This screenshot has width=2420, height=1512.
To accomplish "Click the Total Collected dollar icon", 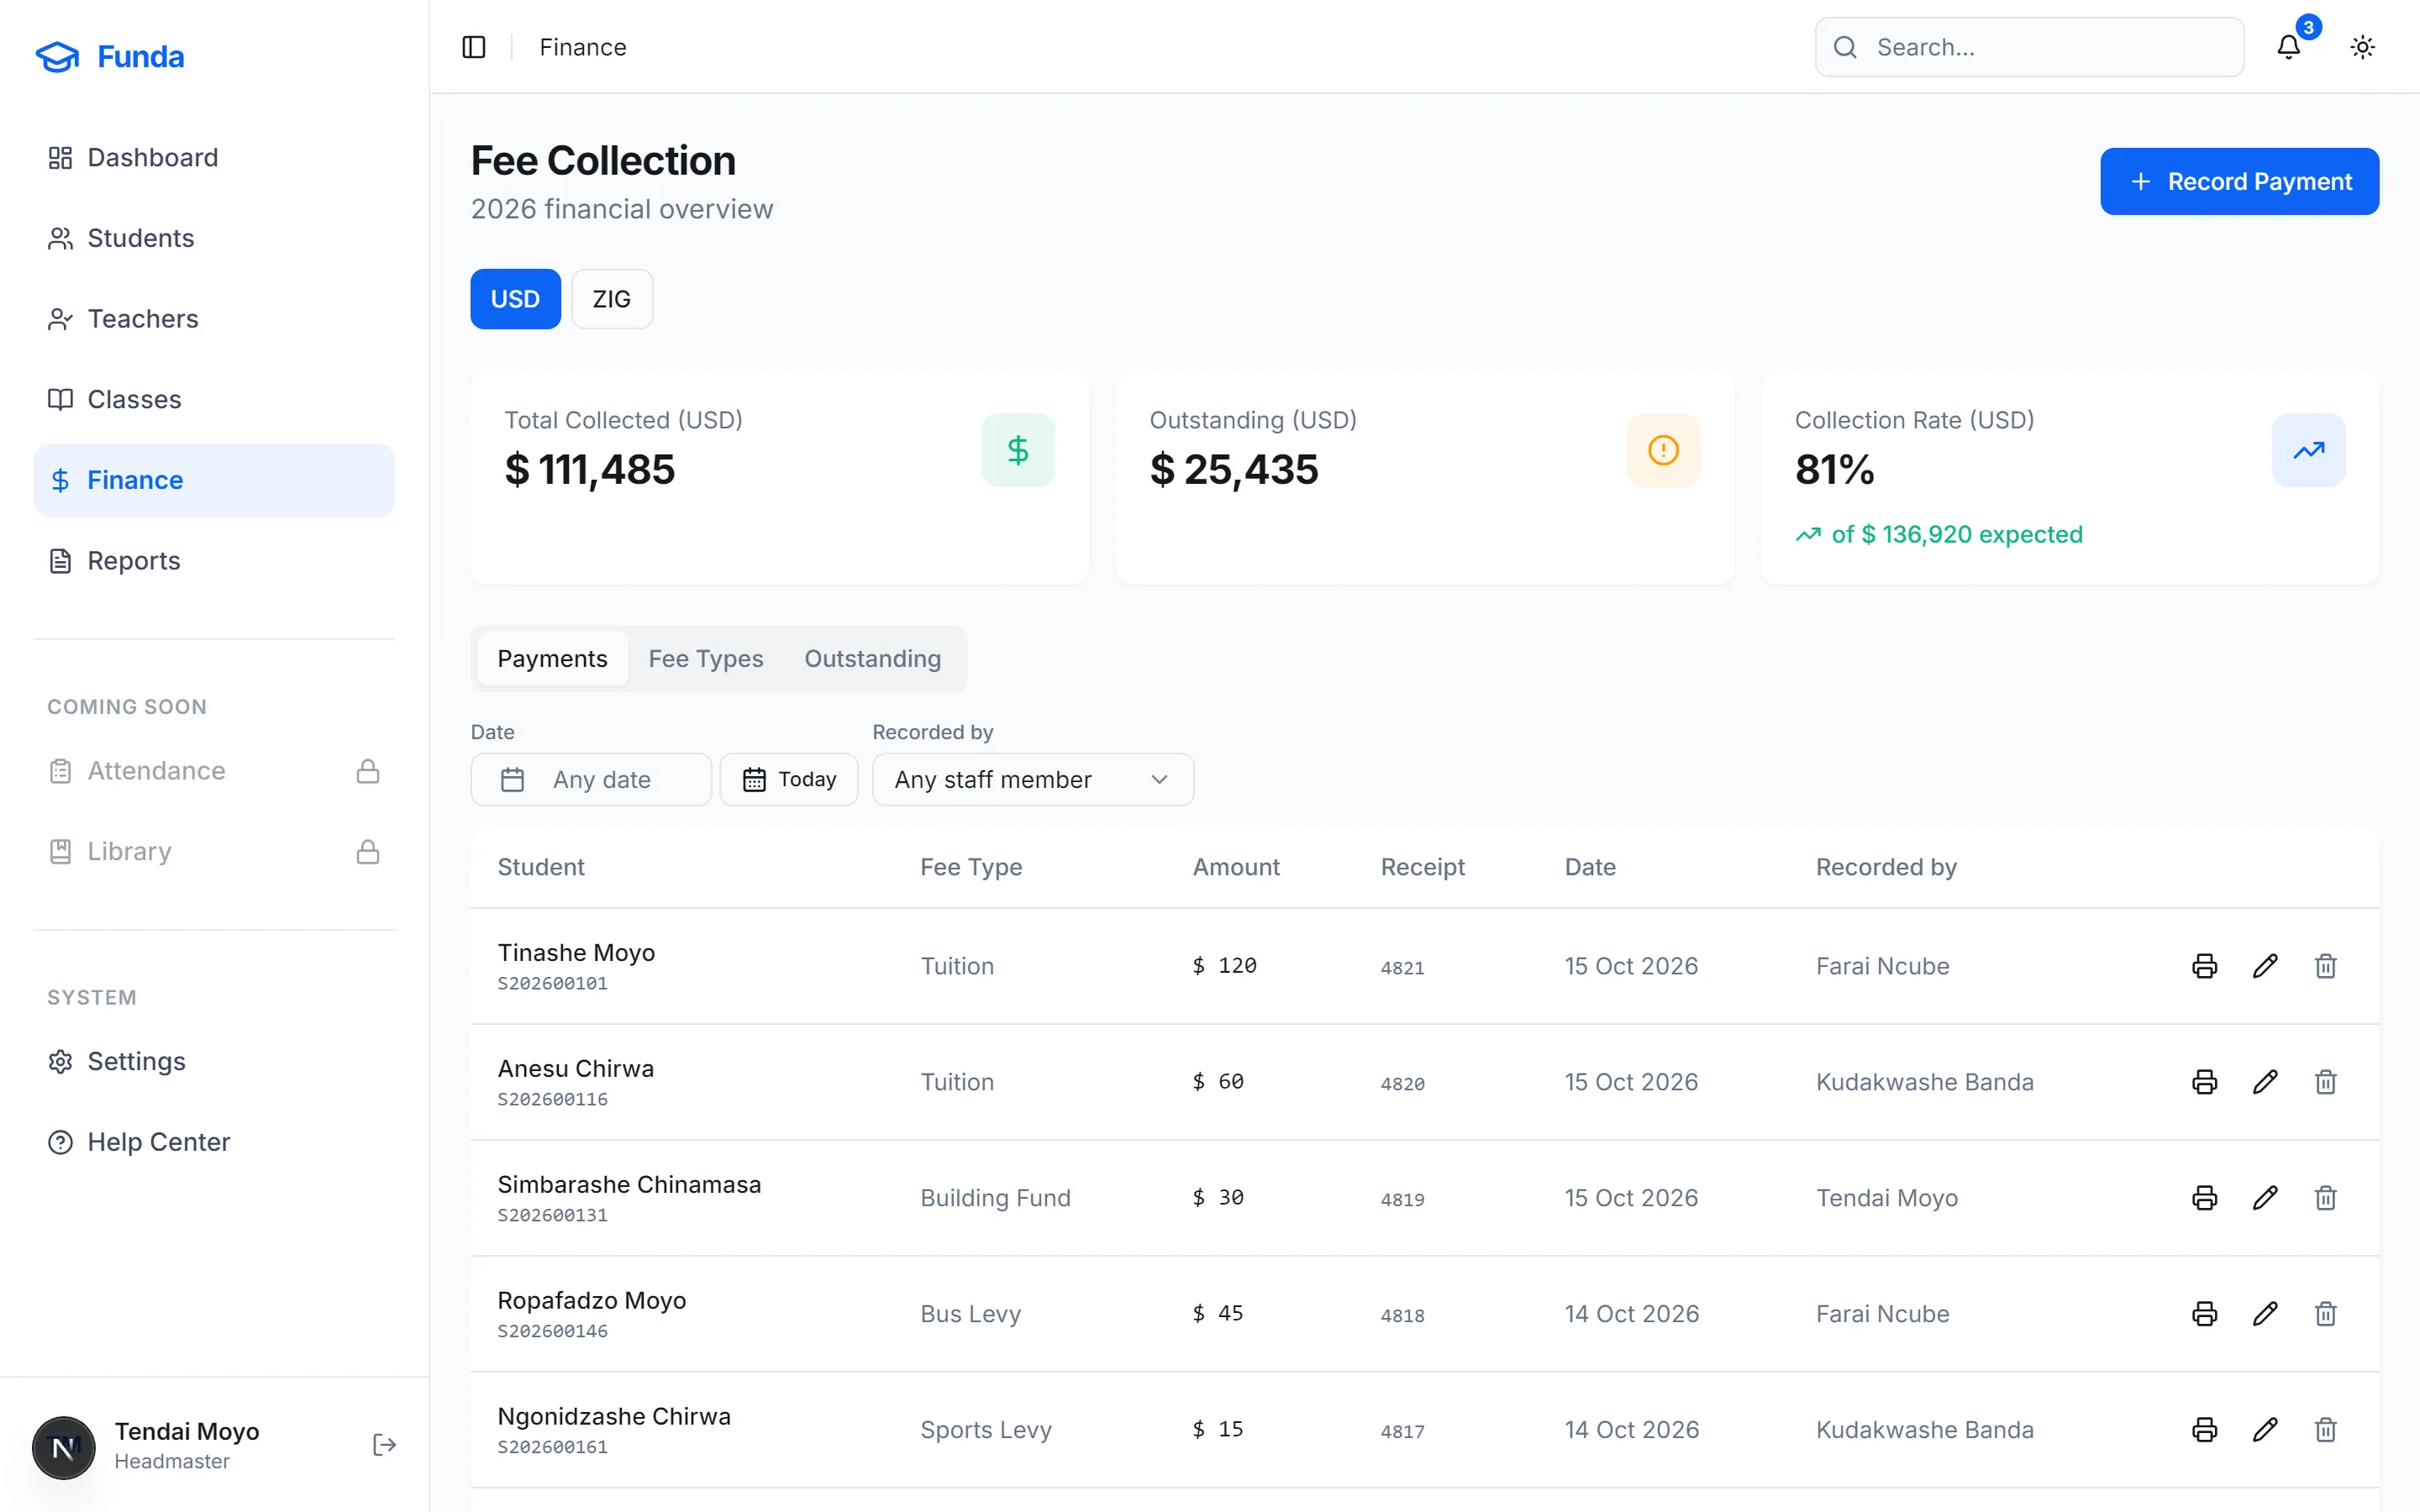I will (1018, 450).
